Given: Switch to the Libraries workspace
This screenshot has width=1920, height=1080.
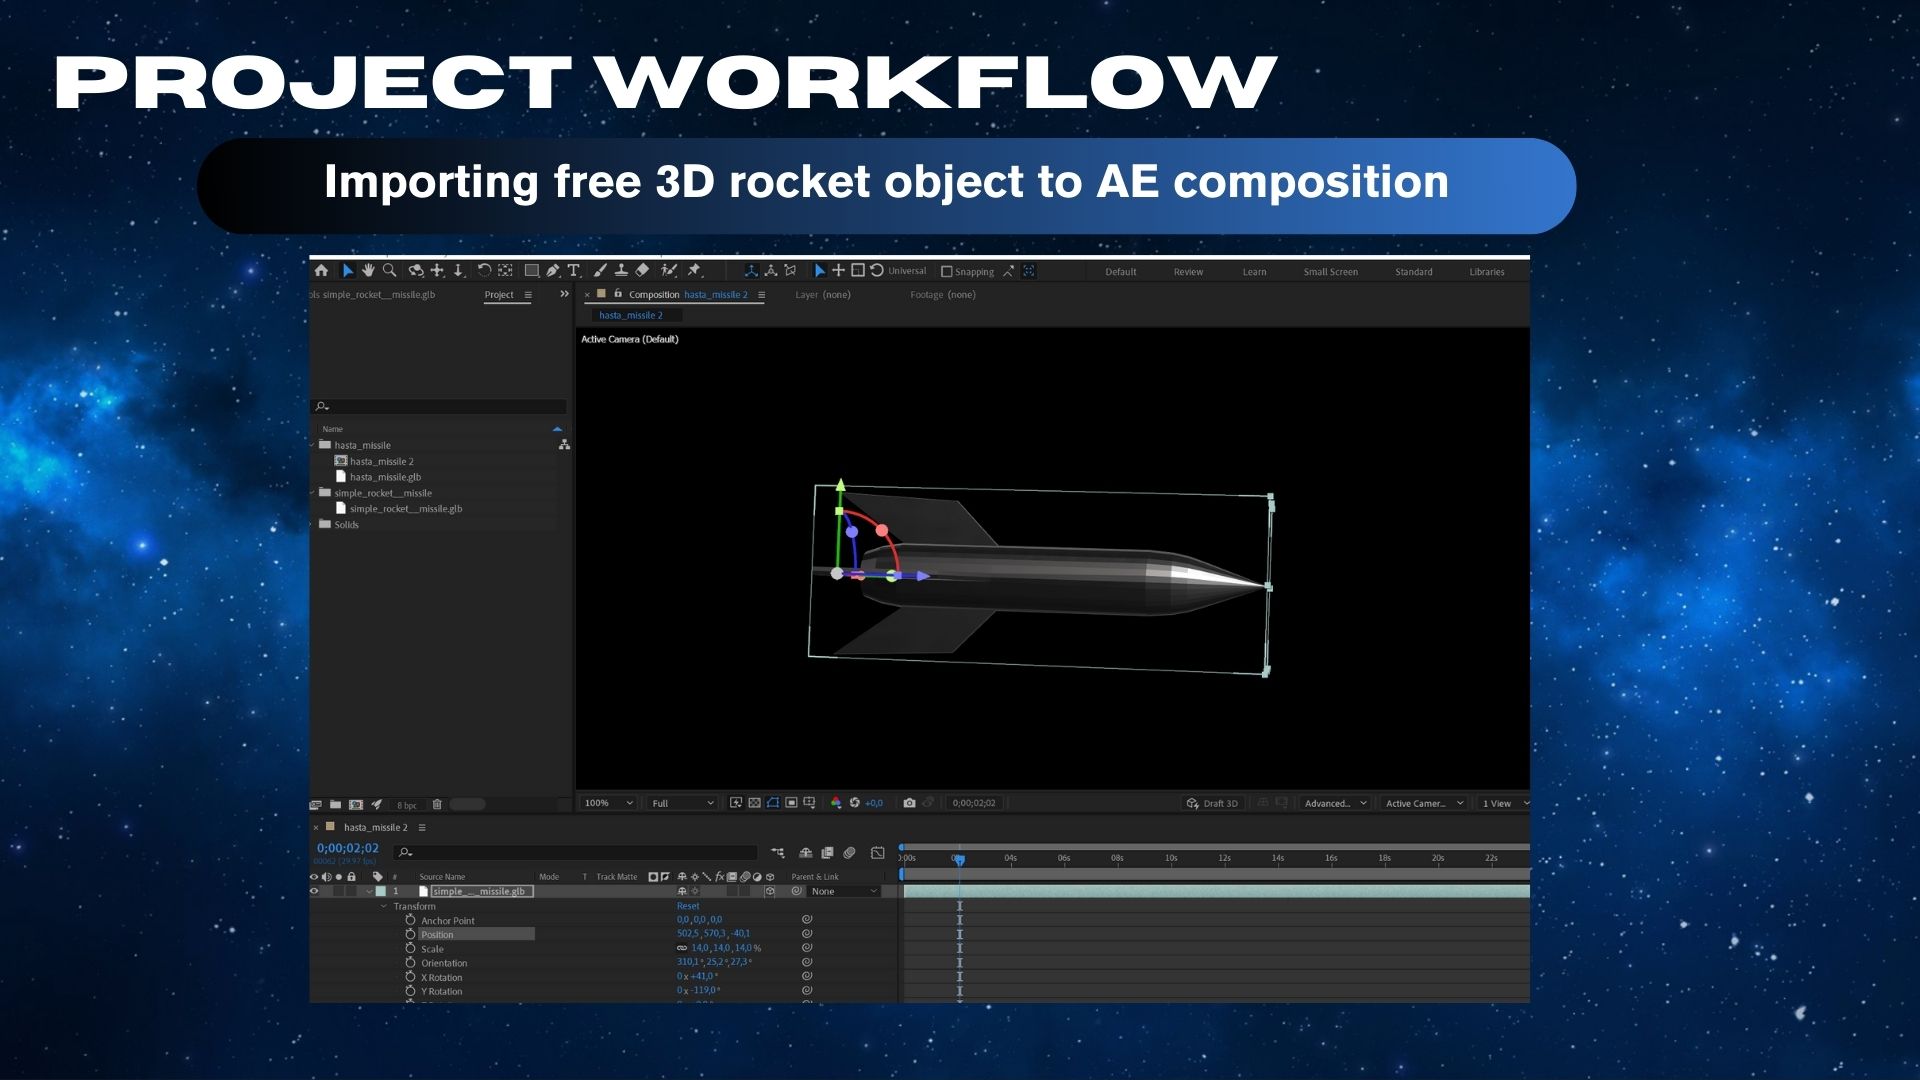Looking at the screenshot, I should click(1486, 272).
